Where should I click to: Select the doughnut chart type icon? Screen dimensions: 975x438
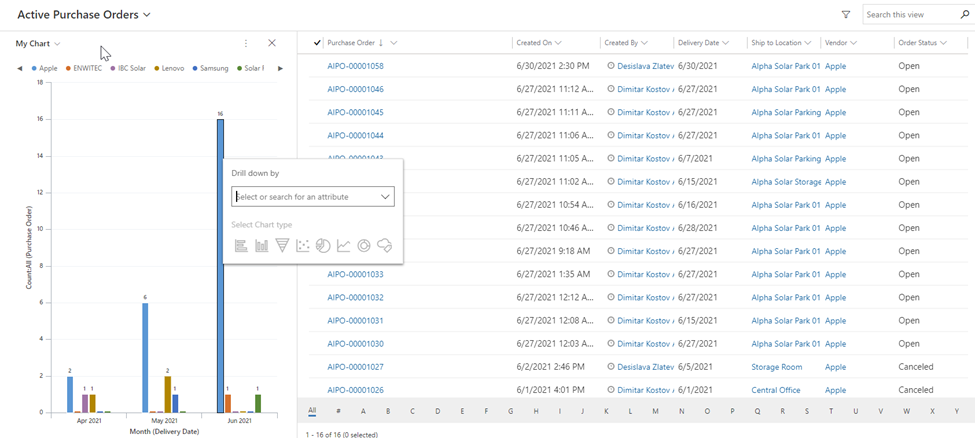pos(364,246)
